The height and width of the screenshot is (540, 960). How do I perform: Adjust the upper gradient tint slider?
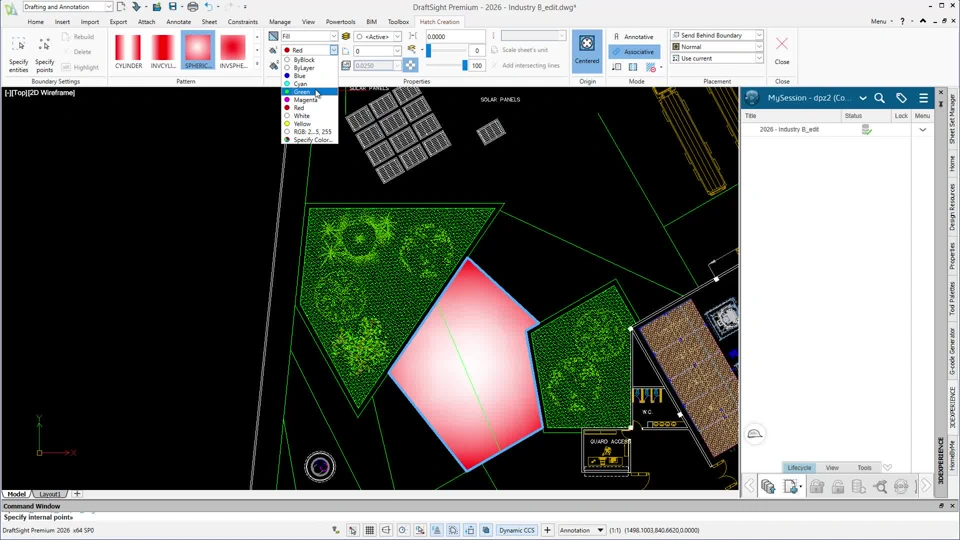coord(429,50)
